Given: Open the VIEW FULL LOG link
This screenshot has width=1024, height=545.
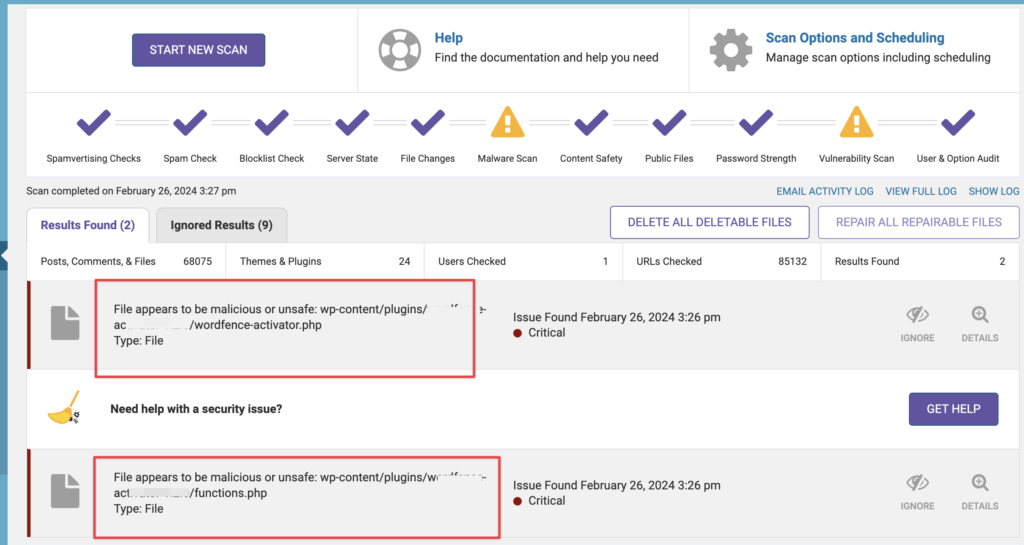Looking at the screenshot, I should pyautogui.click(x=921, y=191).
